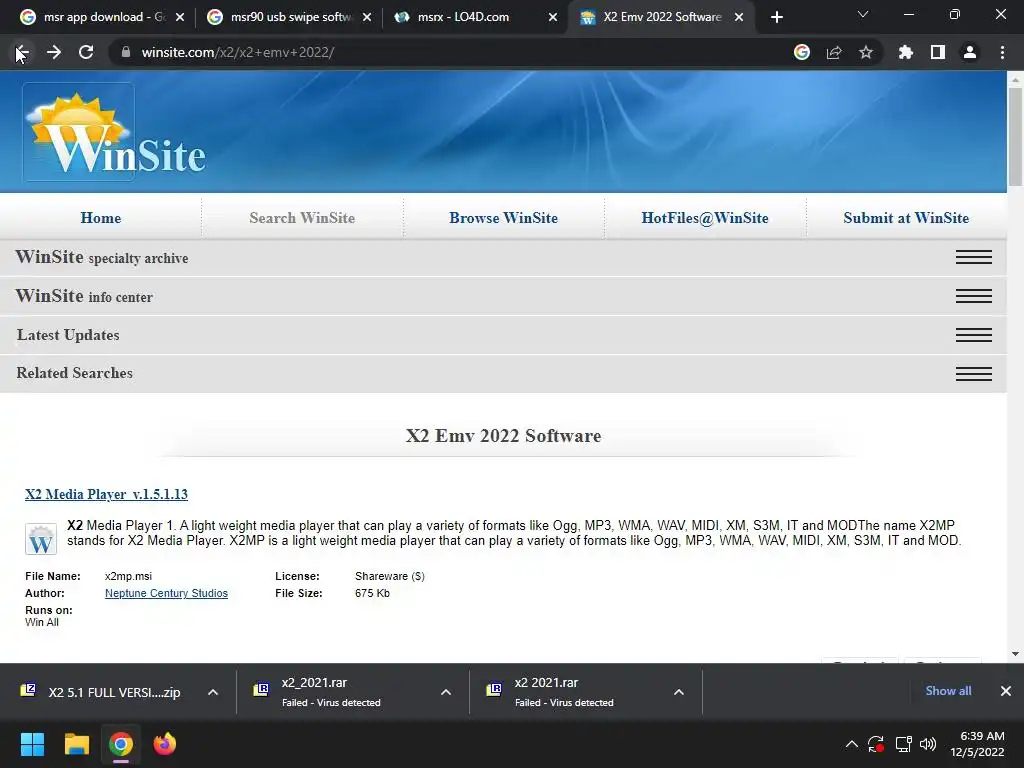The height and width of the screenshot is (768, 1024).
Task: Close the msrx - LO4D.com tab
Action: tap(553, 17)
